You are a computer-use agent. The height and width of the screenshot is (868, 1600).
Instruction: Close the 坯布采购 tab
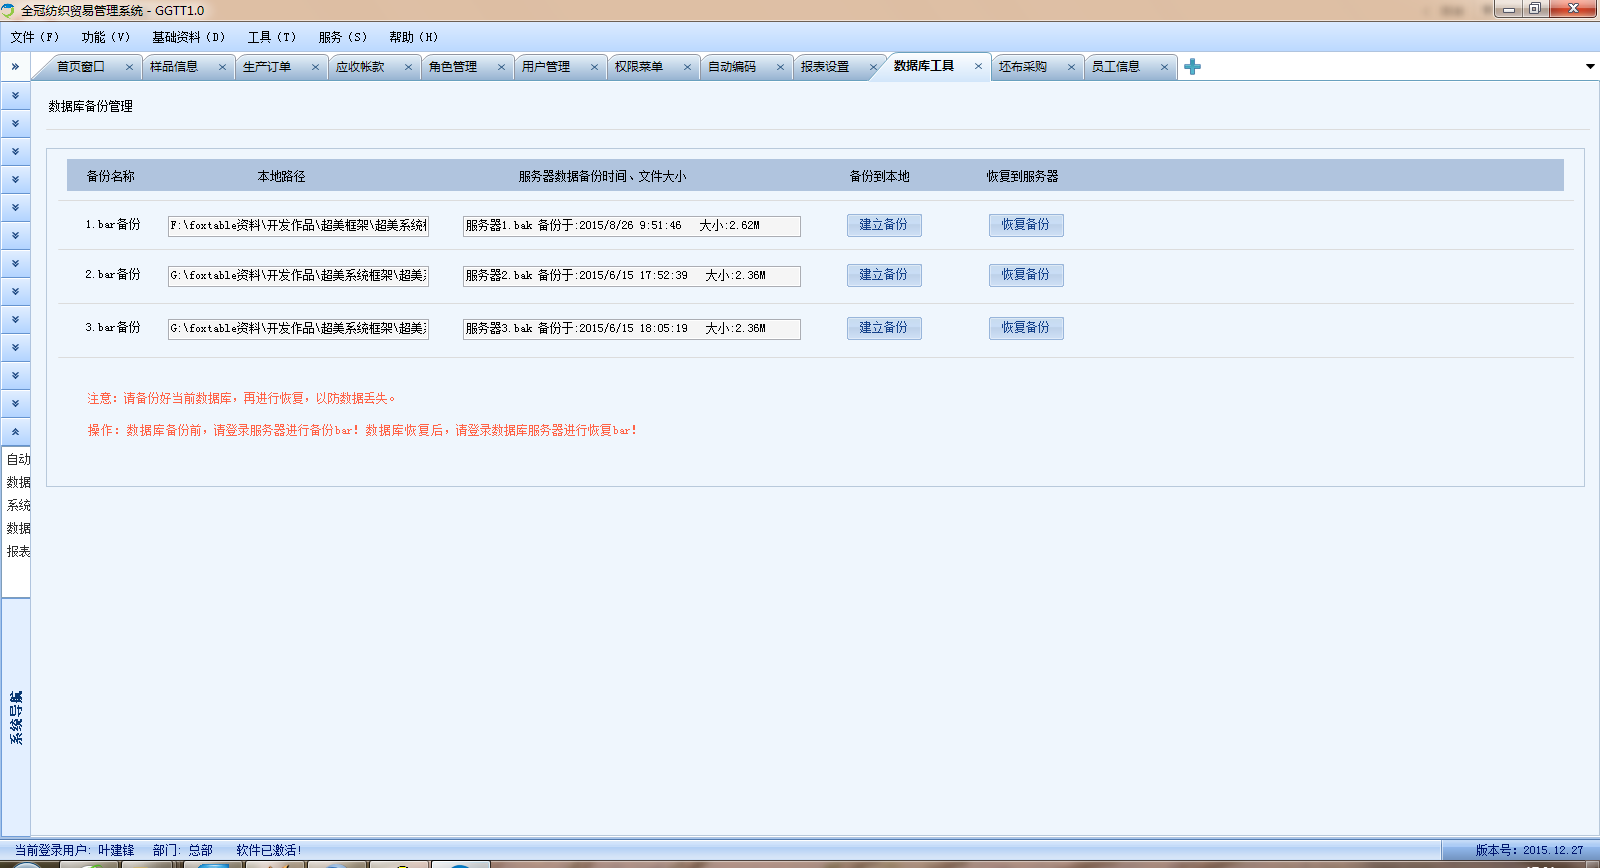point(1071,67)
